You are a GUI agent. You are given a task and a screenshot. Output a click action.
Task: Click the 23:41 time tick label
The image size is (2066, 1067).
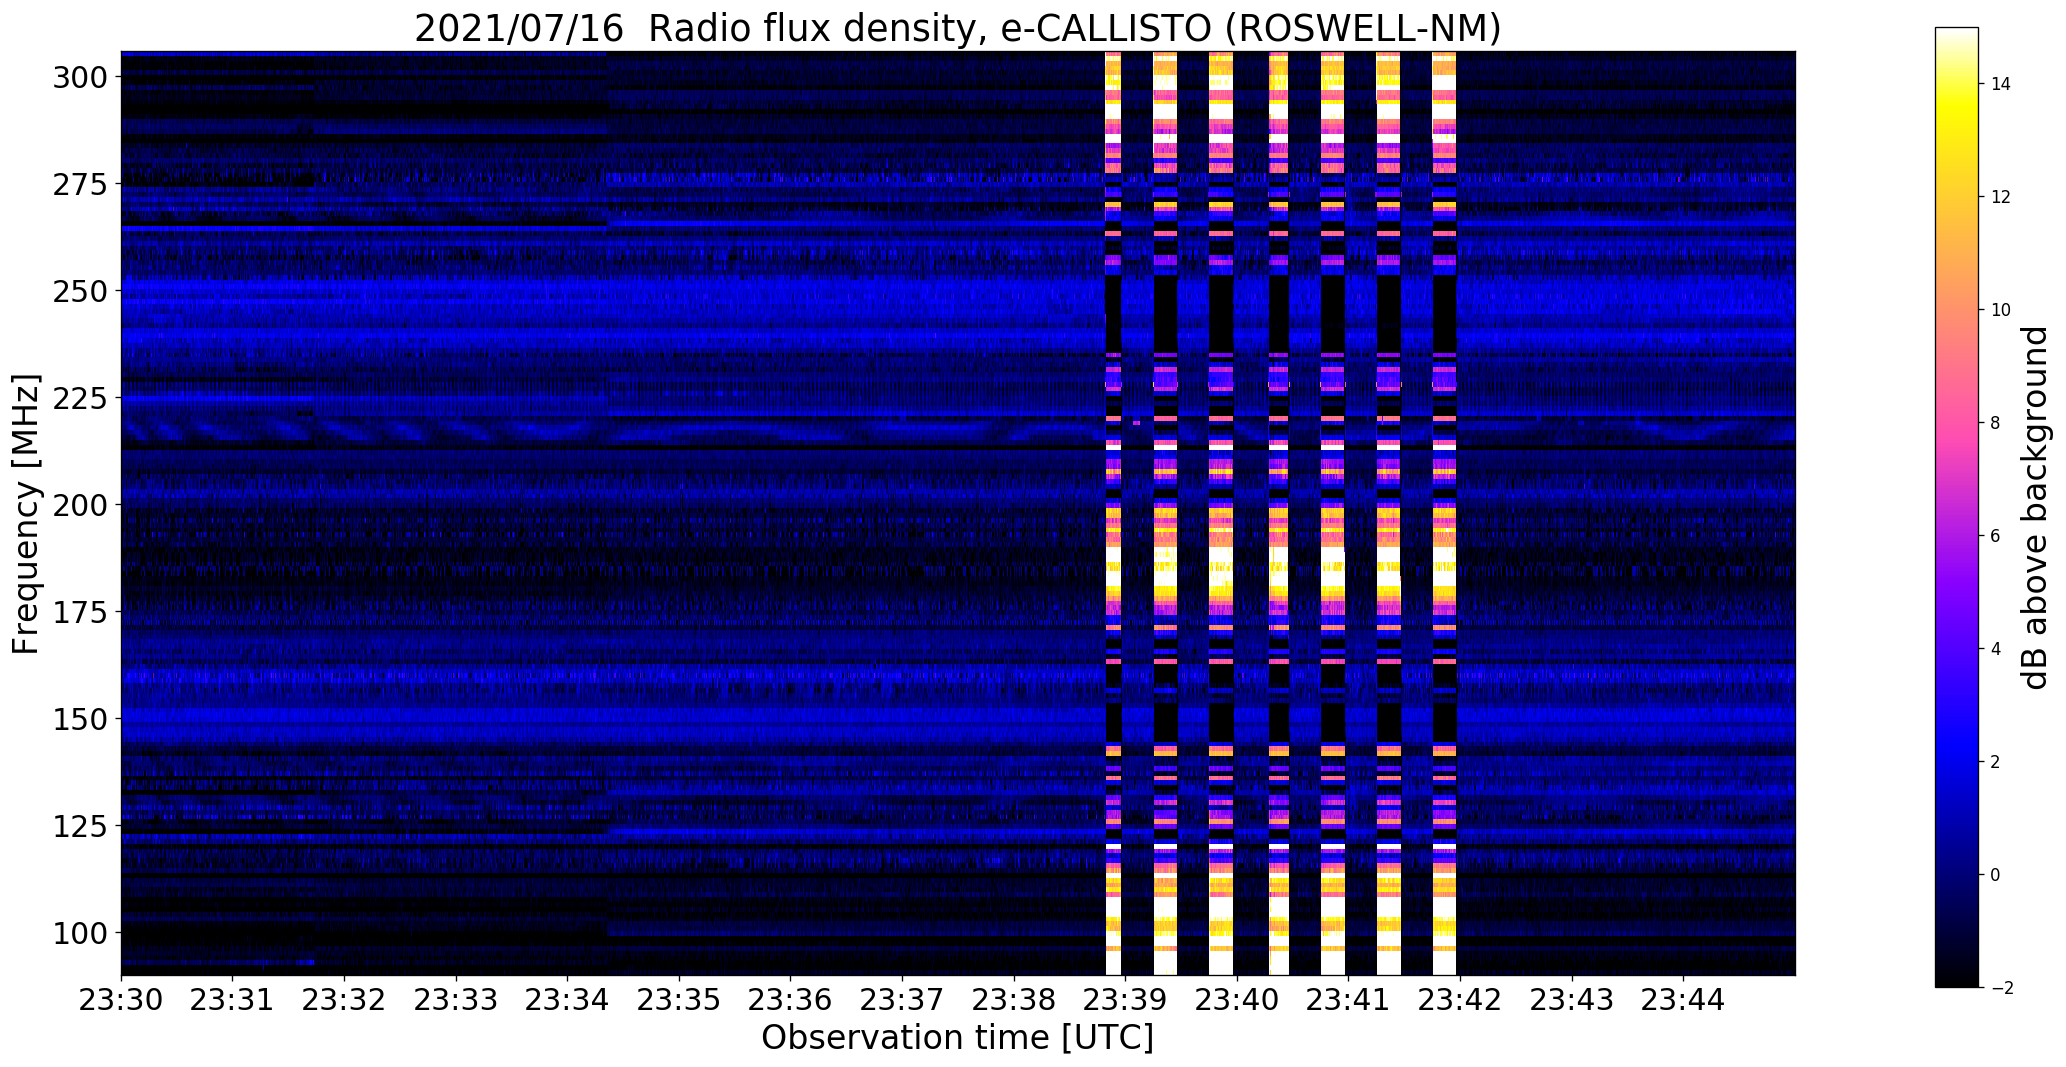[x=1349, y=1000]
